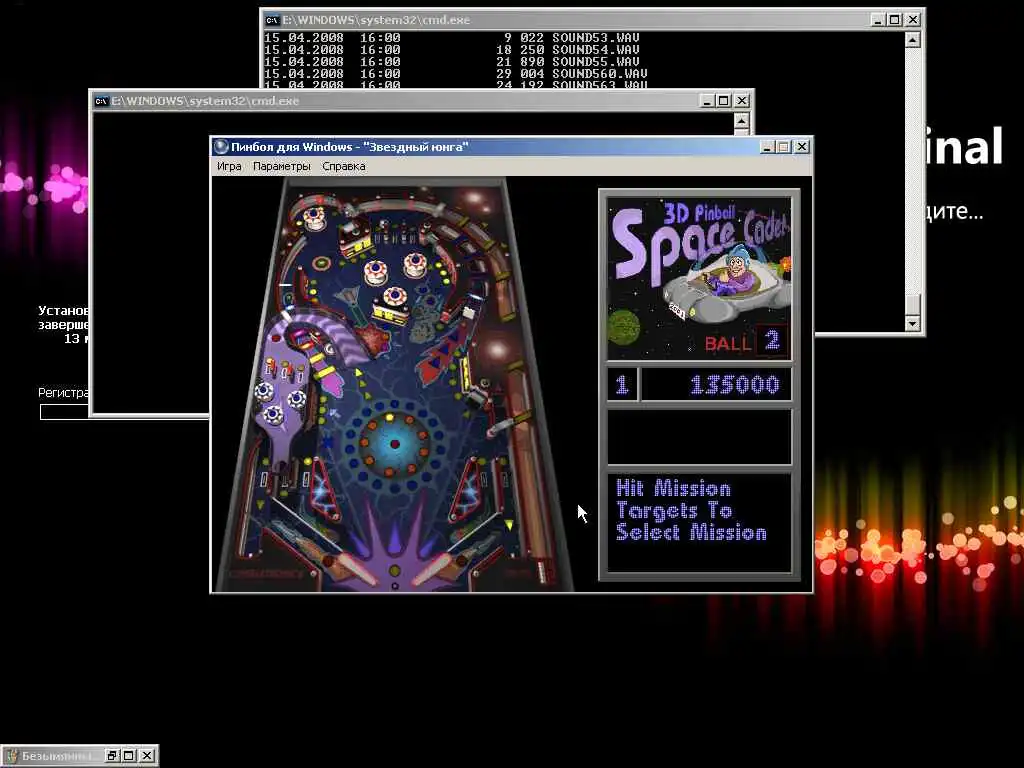Click the SOUND54.WAV line in cmd output

coord(452,50)
